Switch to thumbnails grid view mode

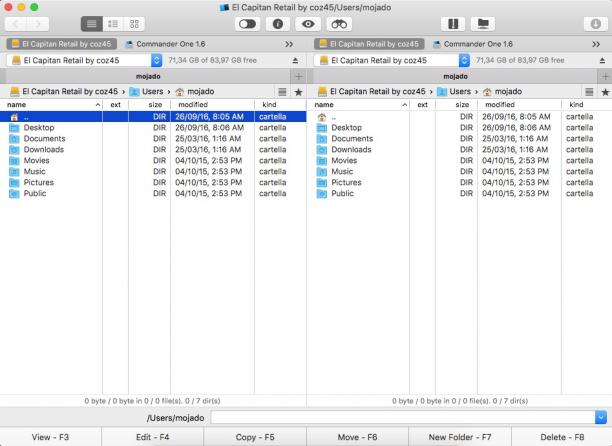pyautogui.click(x=134, y=24)
